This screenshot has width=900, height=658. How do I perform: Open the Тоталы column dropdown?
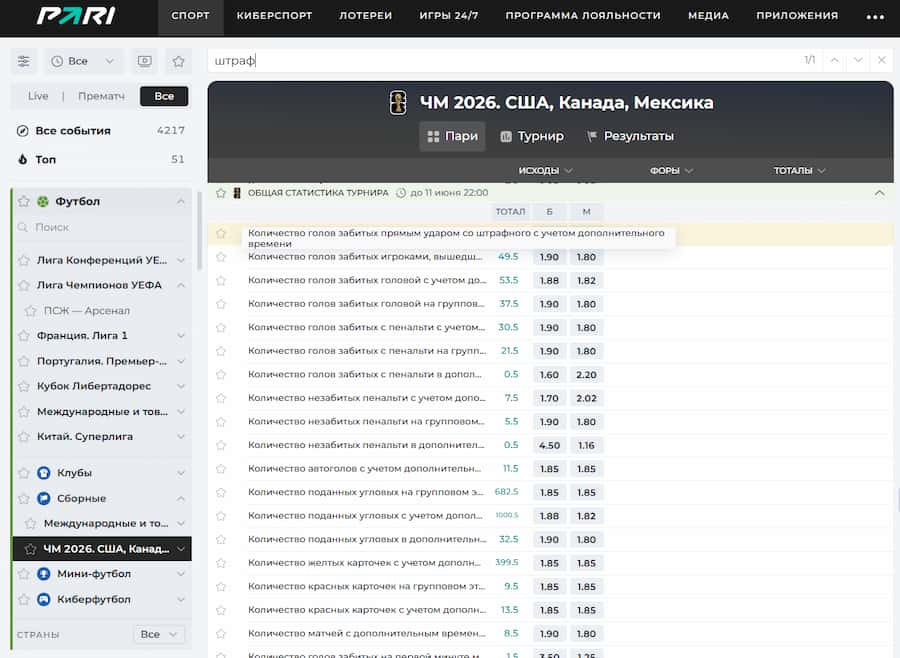(799, 171)
